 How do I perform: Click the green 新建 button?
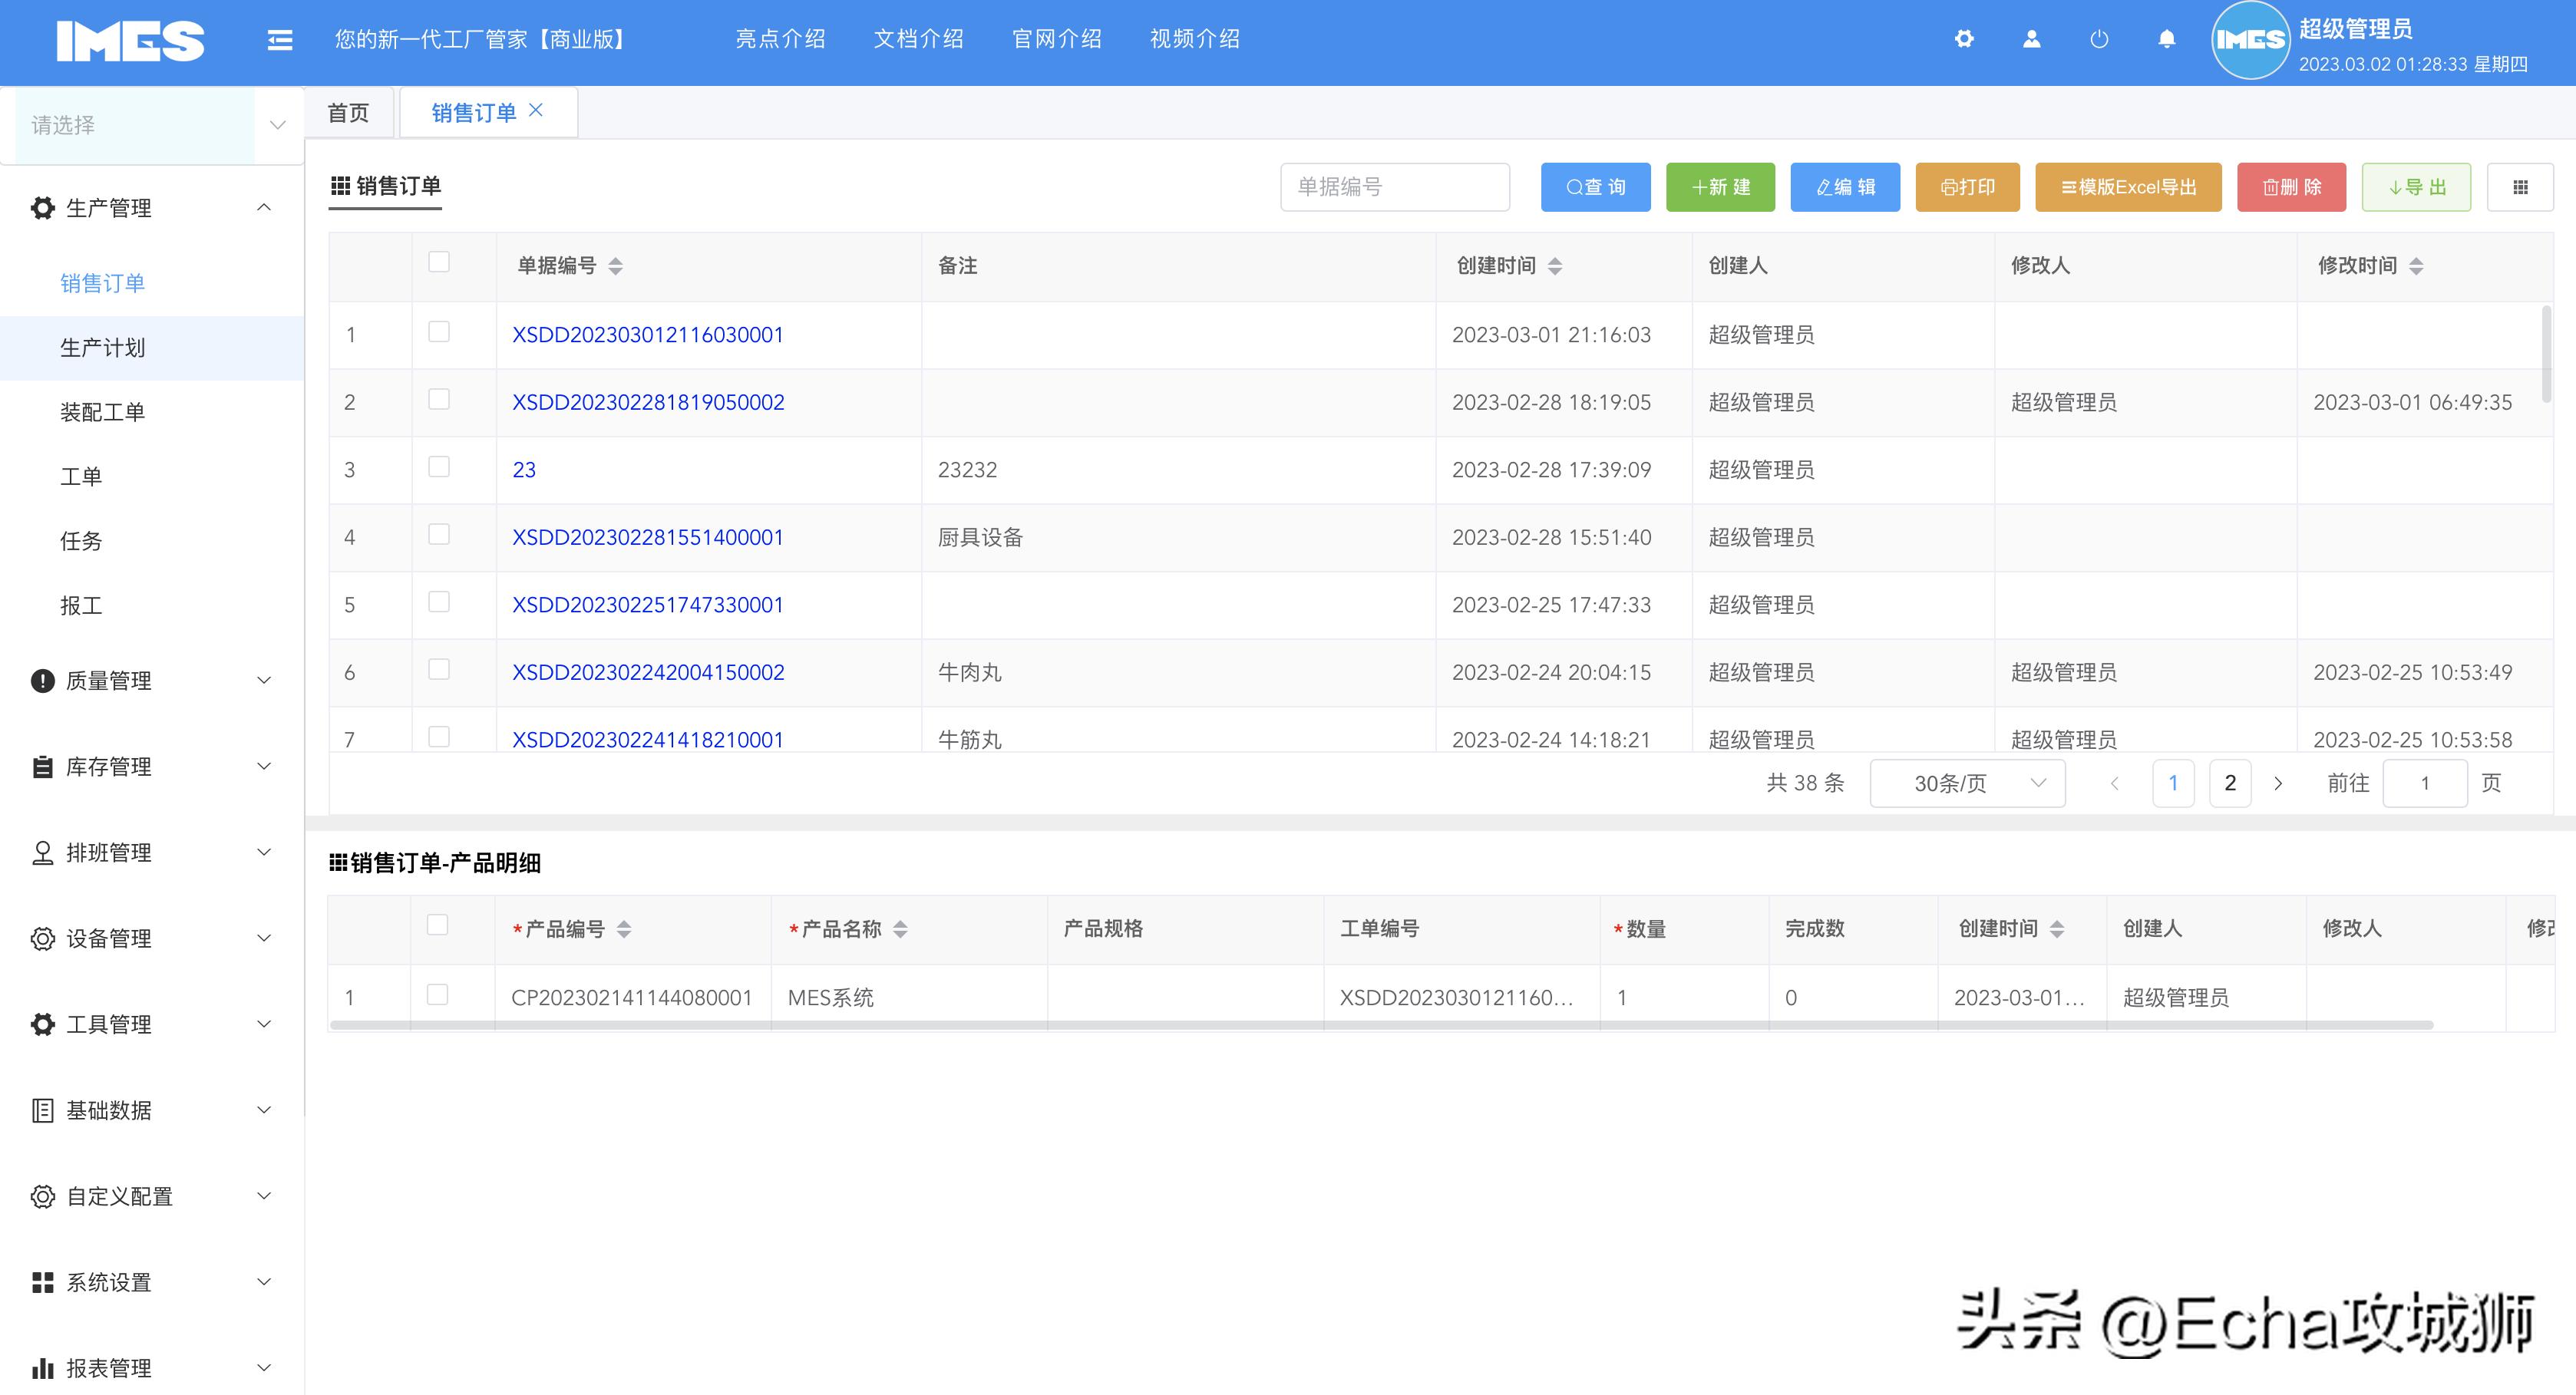1720,187
